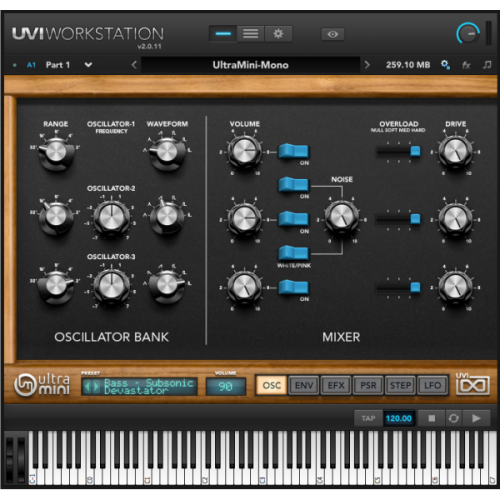Click the first row Drive knob
This screenshot has height=500, width=500.
tap(455, 151)
